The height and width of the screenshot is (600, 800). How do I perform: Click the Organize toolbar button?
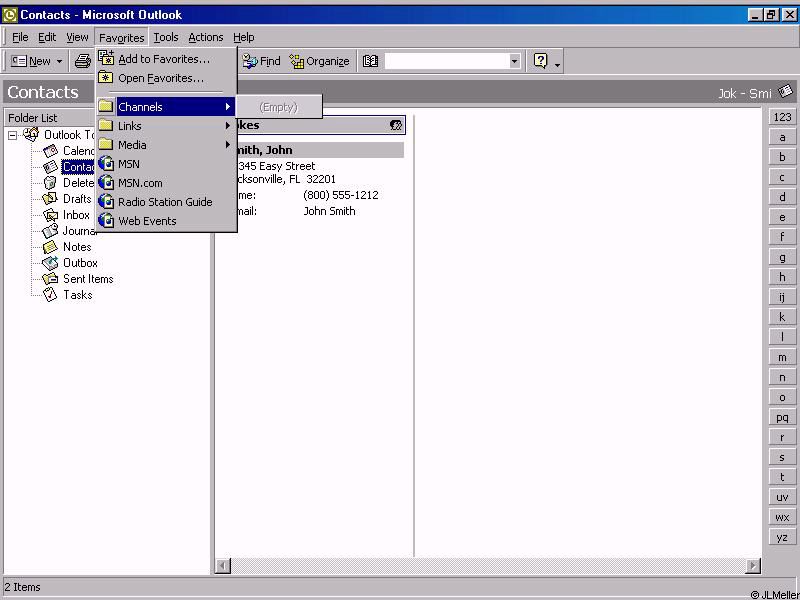point(319,61)
